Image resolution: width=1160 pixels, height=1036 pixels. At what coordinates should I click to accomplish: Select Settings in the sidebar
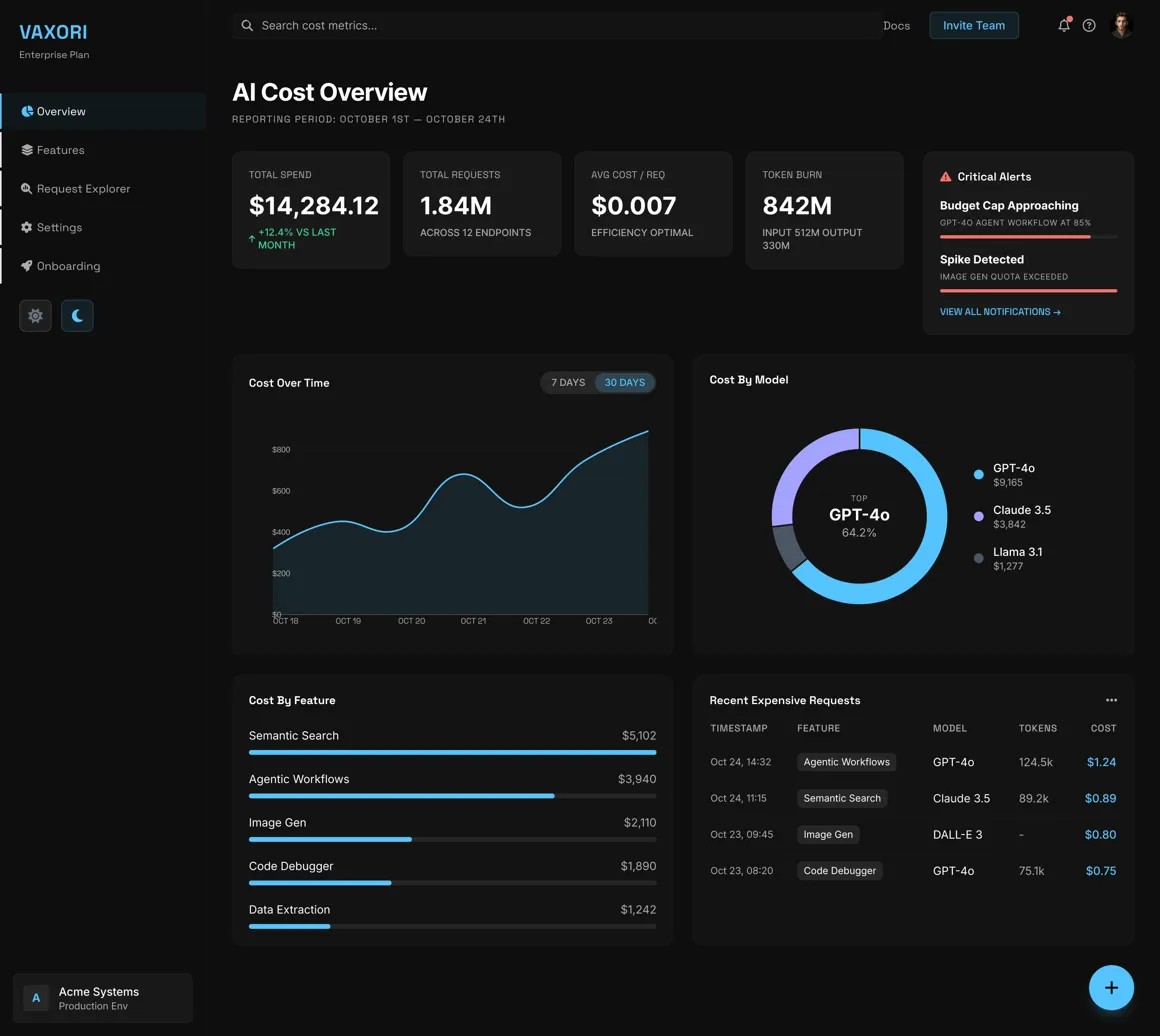[60, 227]
